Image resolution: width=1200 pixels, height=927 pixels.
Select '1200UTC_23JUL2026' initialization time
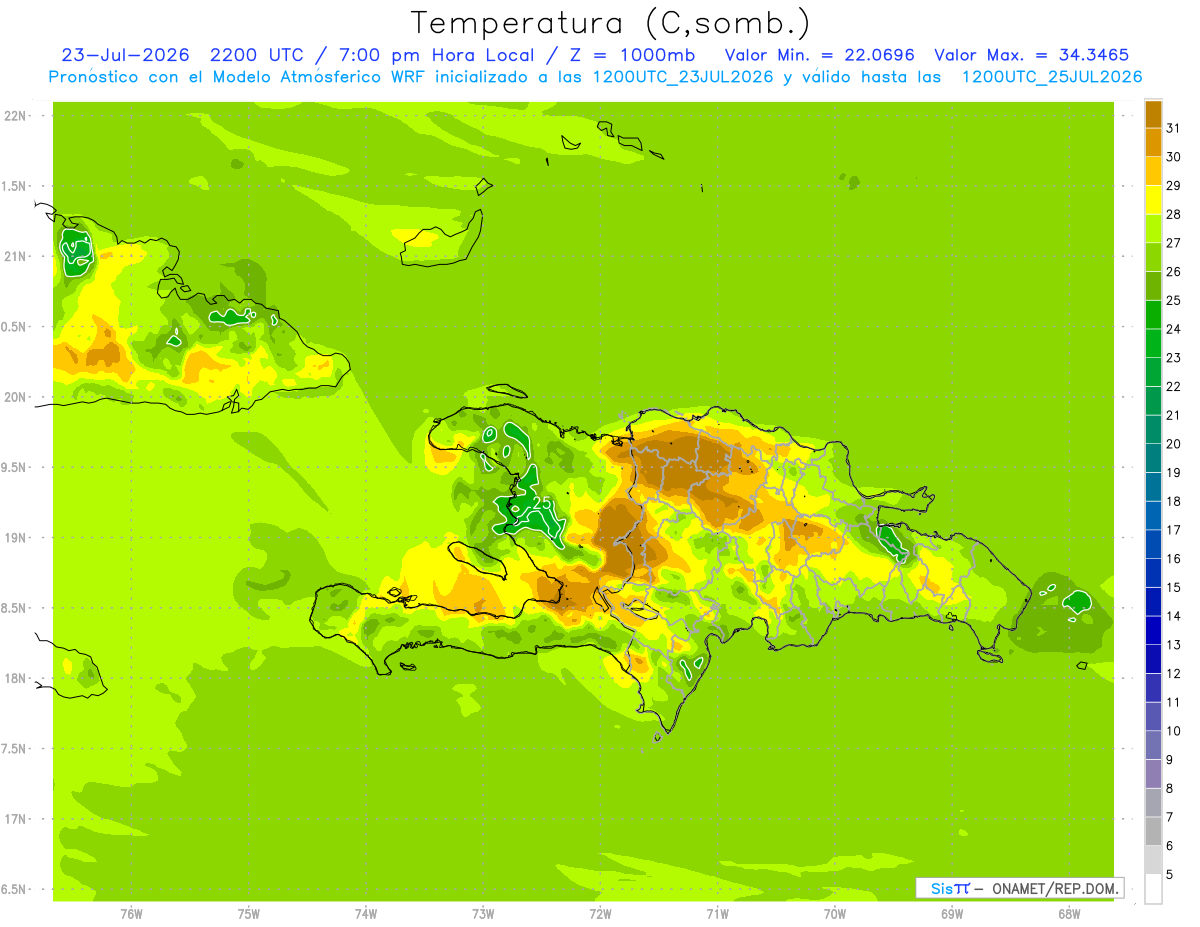click(683, 78)
